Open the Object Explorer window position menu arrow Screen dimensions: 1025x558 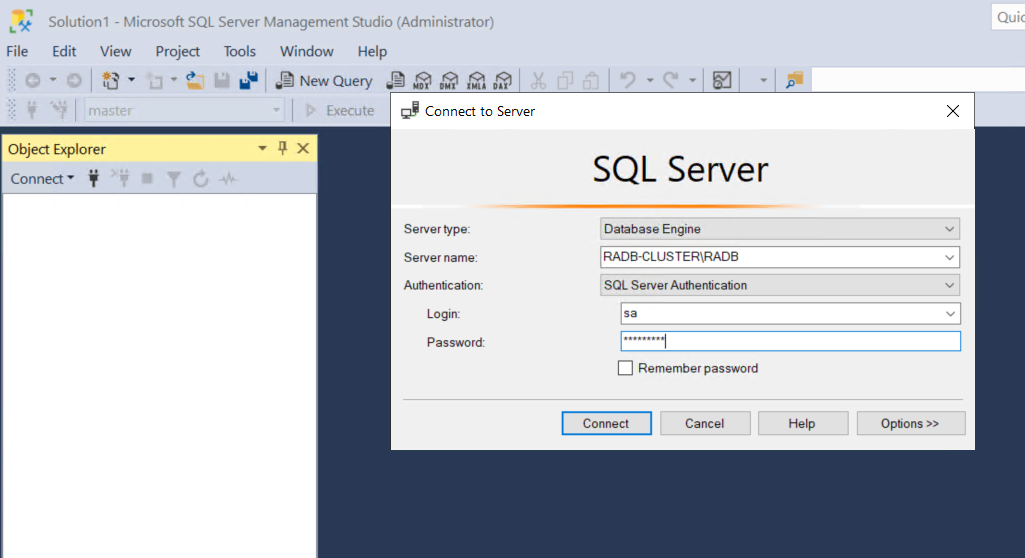tap(262, 148)
